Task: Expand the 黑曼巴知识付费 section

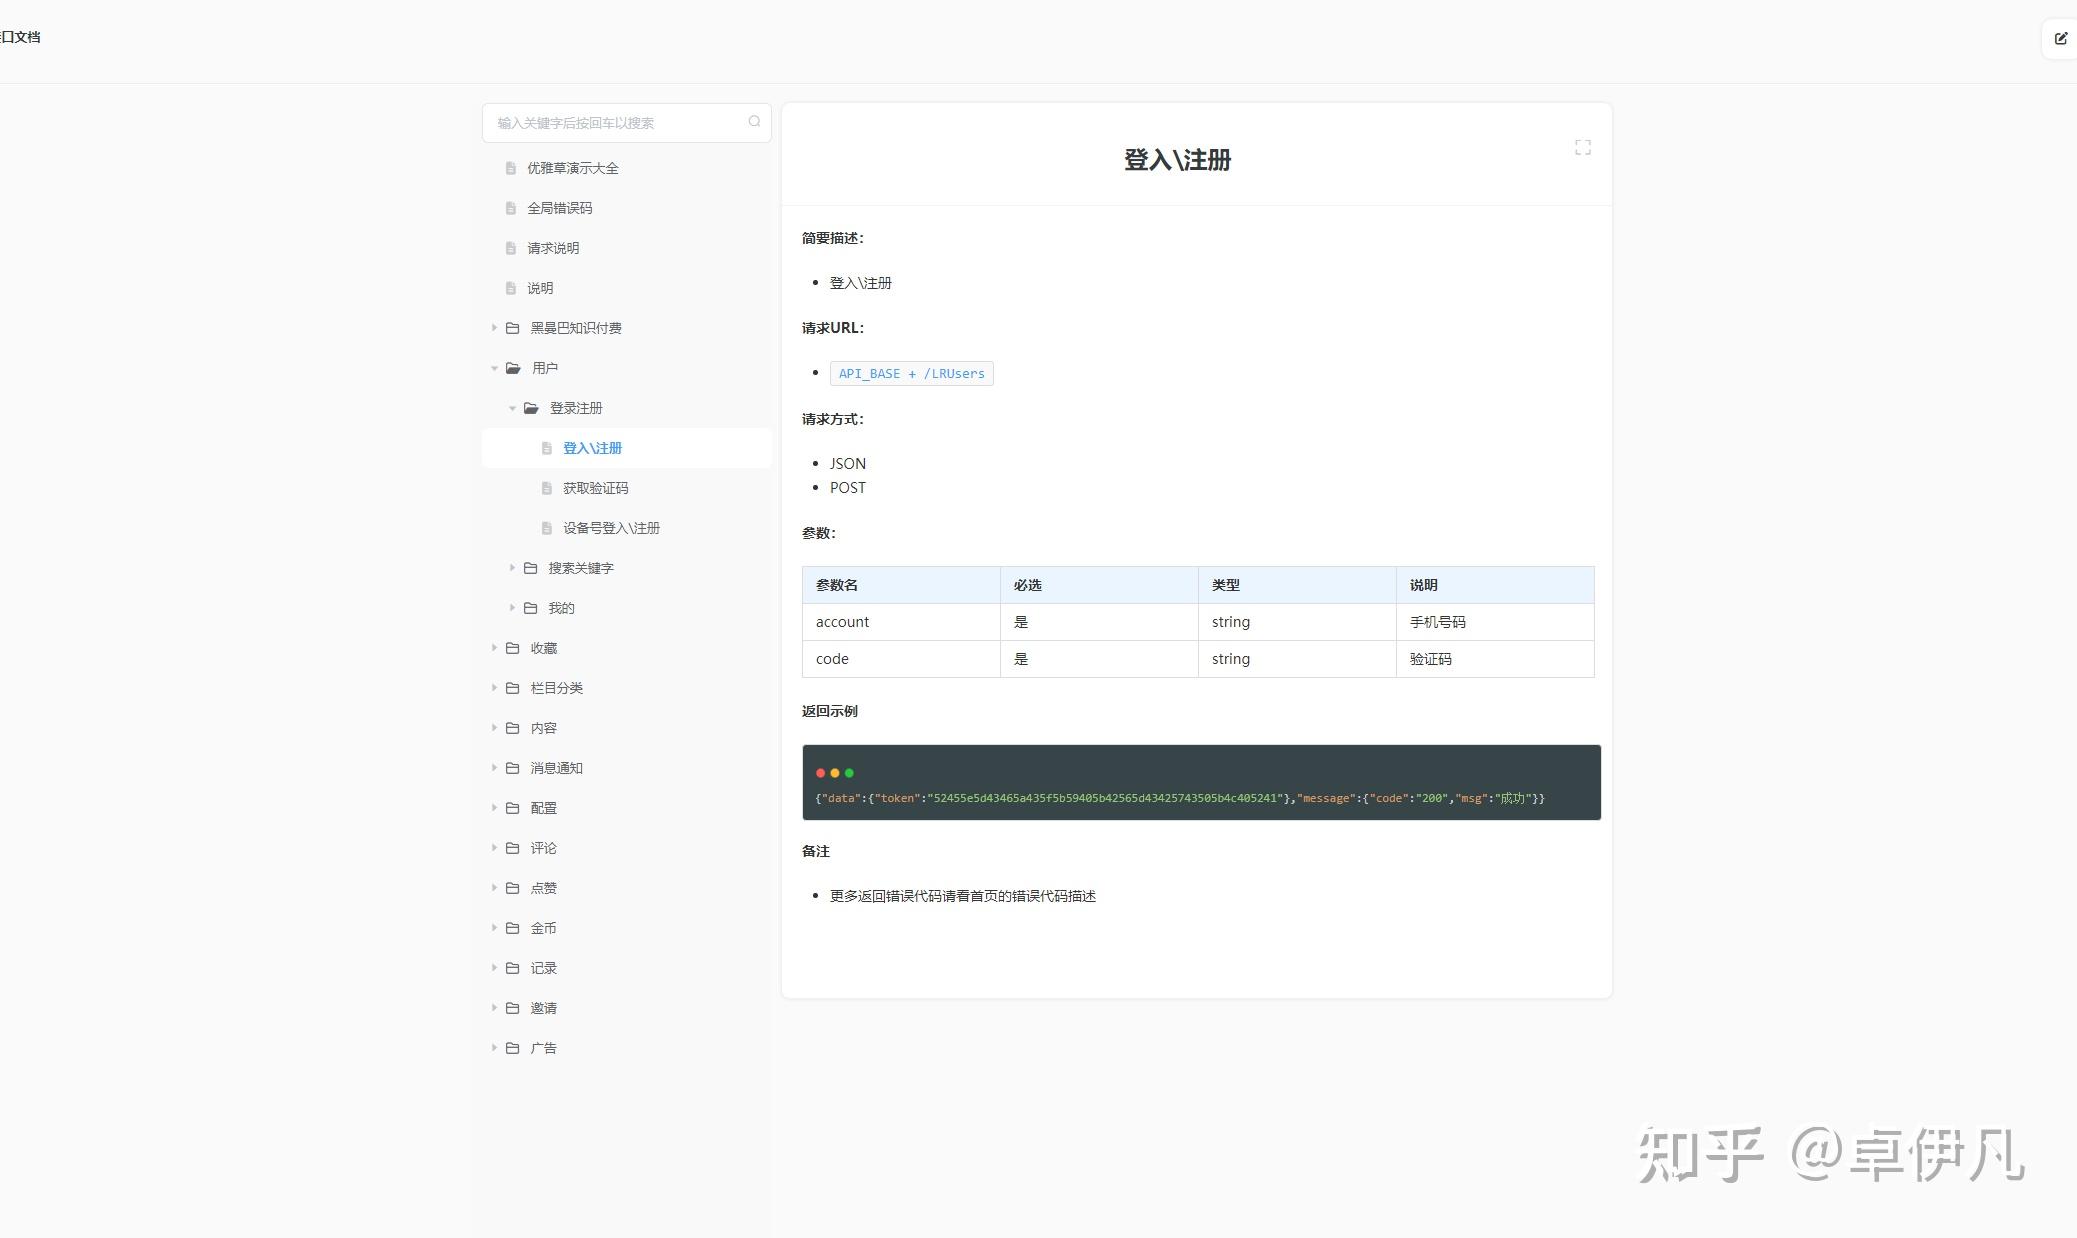Action: pyautogui.click(x=495, y=328)
